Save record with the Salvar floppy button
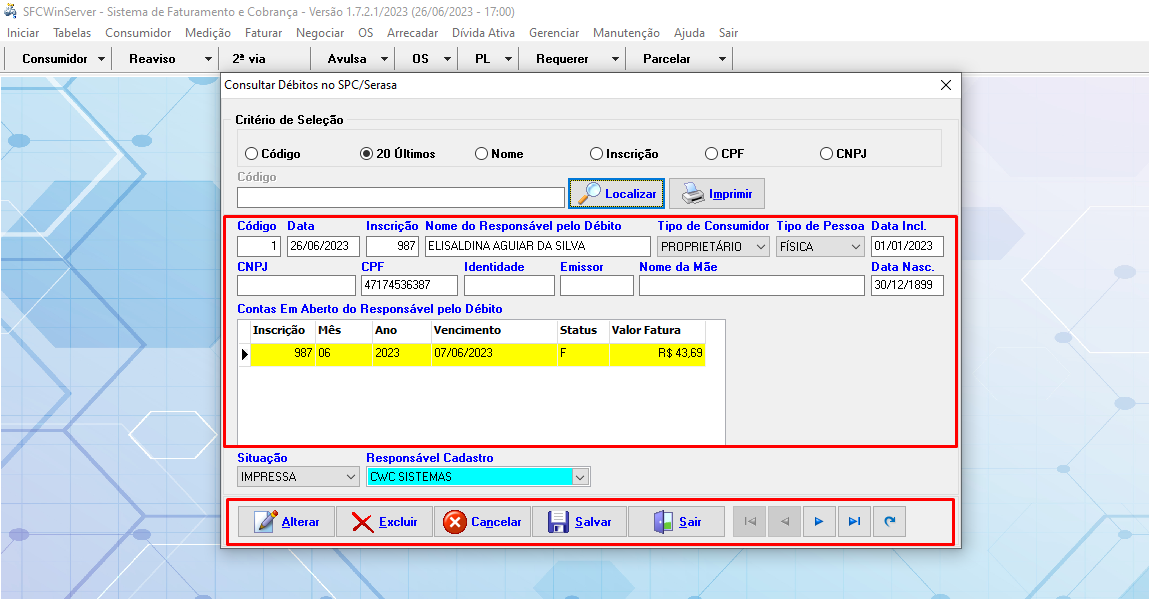 pyautogui.click(x=578, y=522)
